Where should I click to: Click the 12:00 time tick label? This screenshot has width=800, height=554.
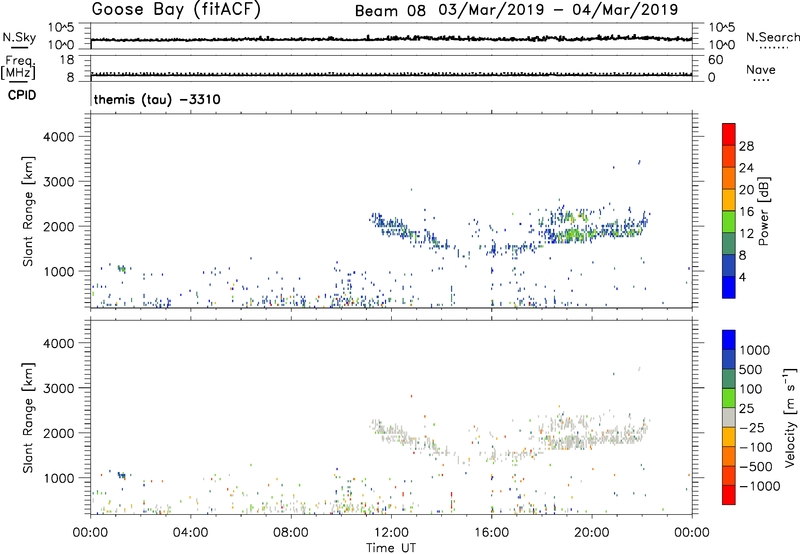pyautogui.click(x=391, y=533)
